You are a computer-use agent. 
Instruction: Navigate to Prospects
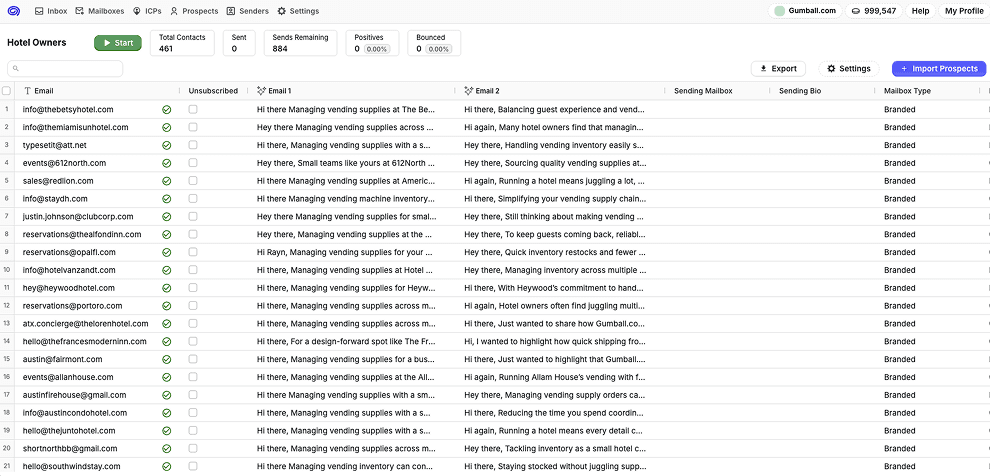coord(194,11)
